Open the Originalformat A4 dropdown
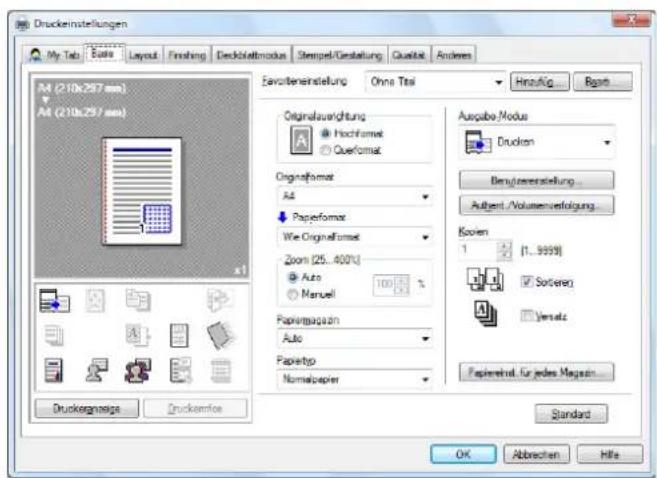 pos(355,196)
